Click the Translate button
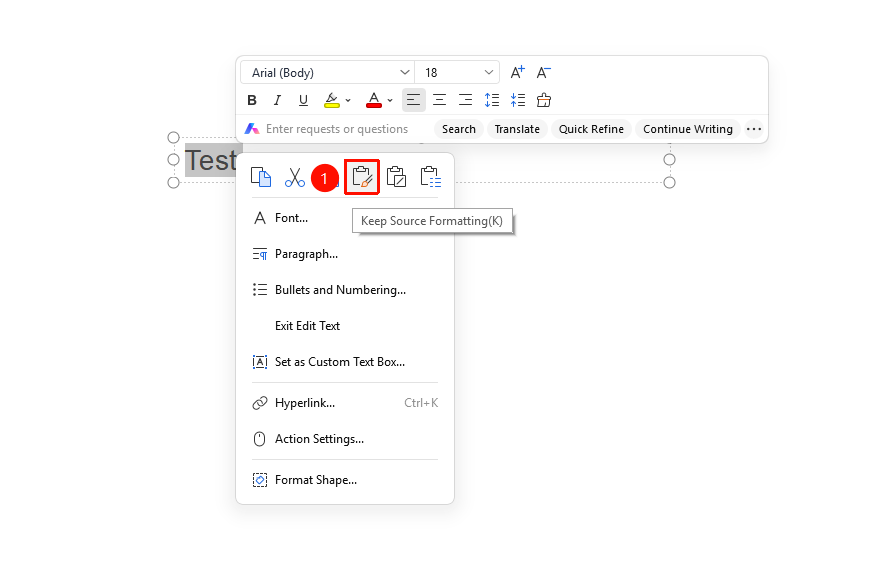The width and height of the screenshot is (870, 562). (x=517, y=129)
